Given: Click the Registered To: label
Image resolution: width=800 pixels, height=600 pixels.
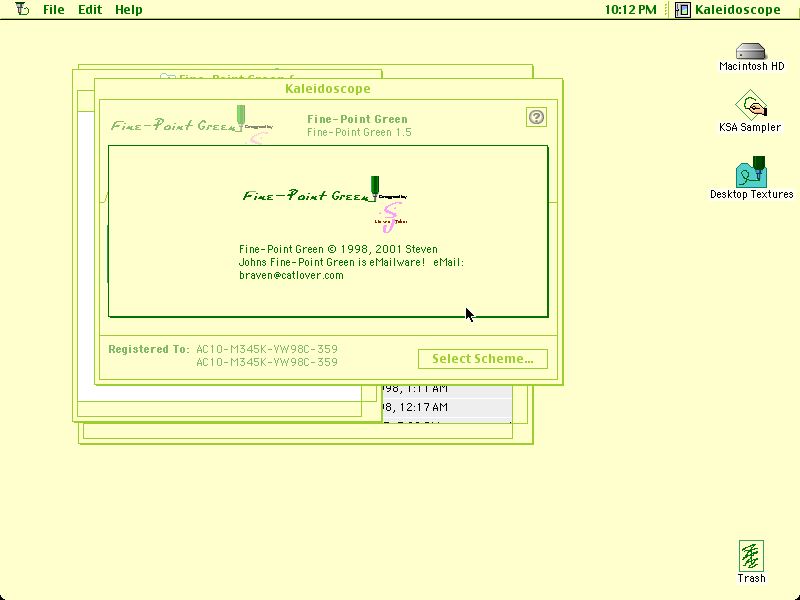Looking at the screenshot, I should 149,349.
